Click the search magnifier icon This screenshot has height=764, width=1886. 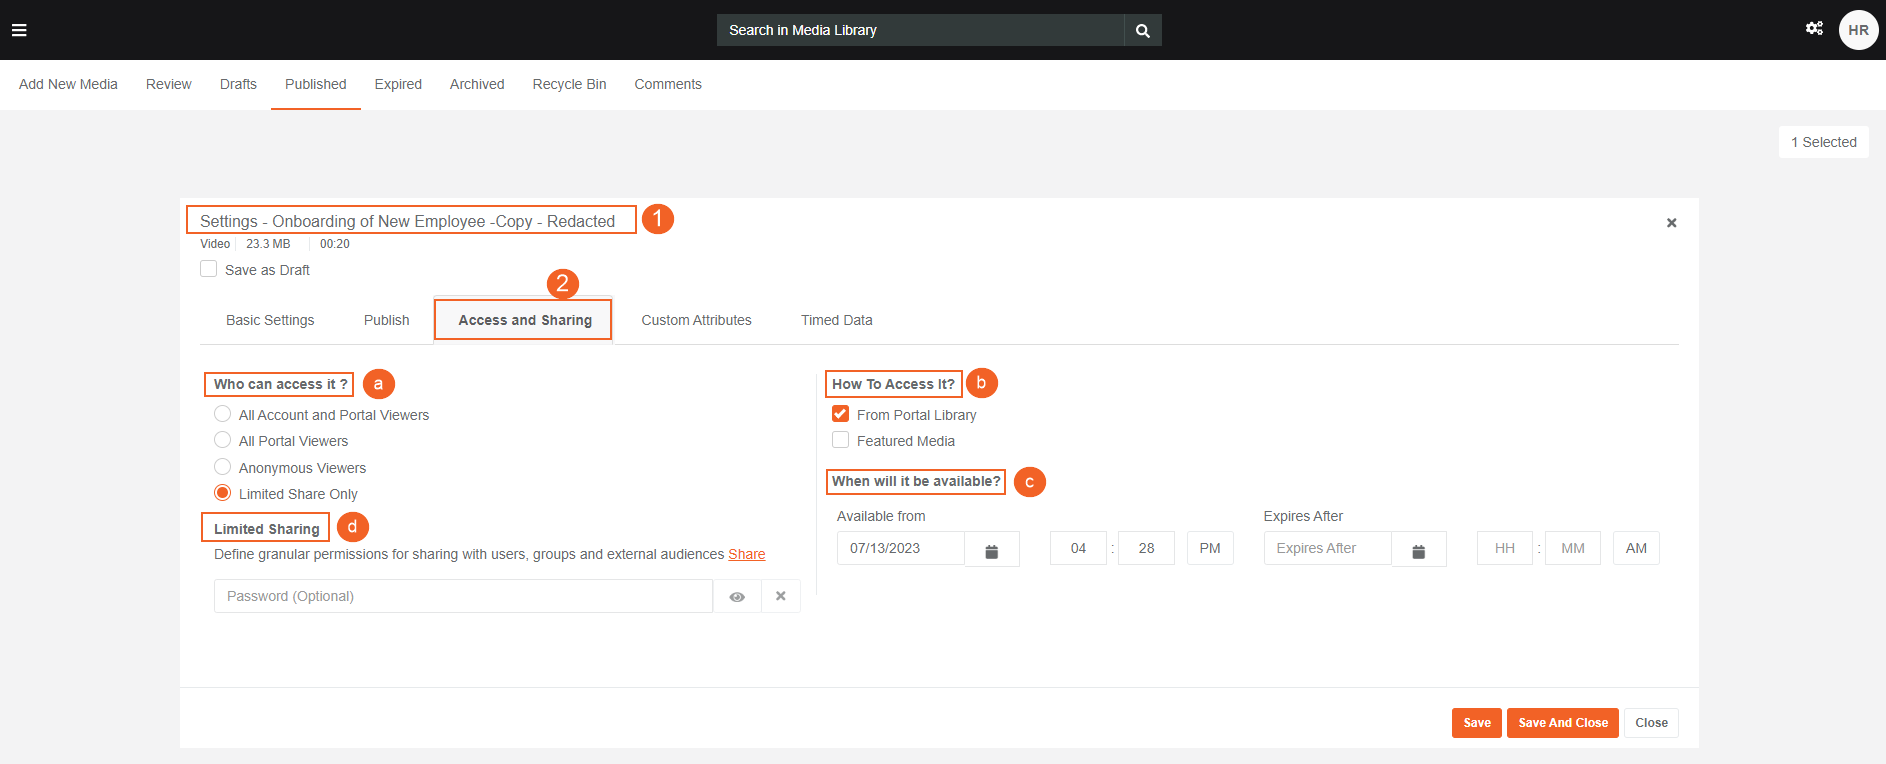1143,31
